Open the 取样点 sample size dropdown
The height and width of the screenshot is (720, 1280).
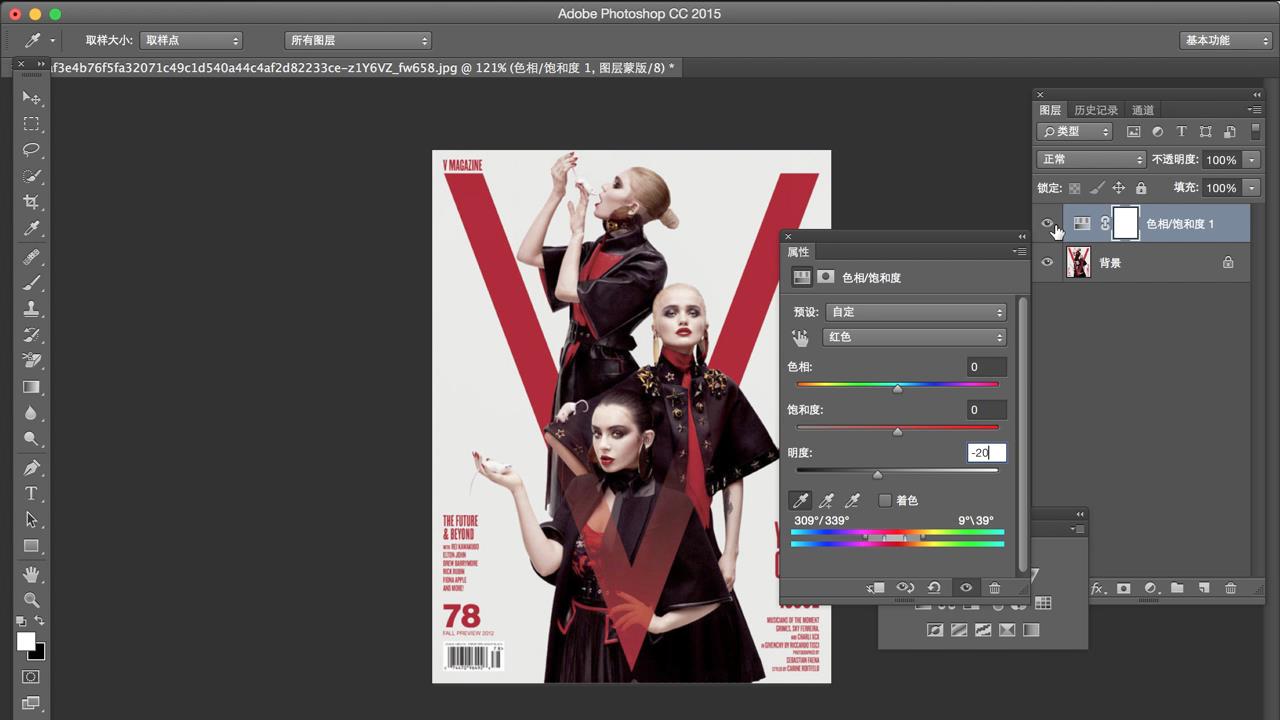pos(191,41)
